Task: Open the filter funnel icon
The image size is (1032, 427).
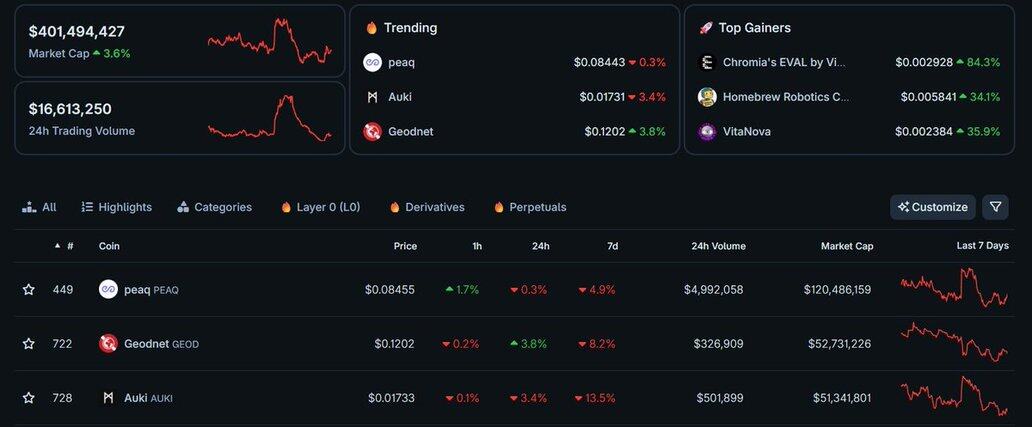Action: 995,207
